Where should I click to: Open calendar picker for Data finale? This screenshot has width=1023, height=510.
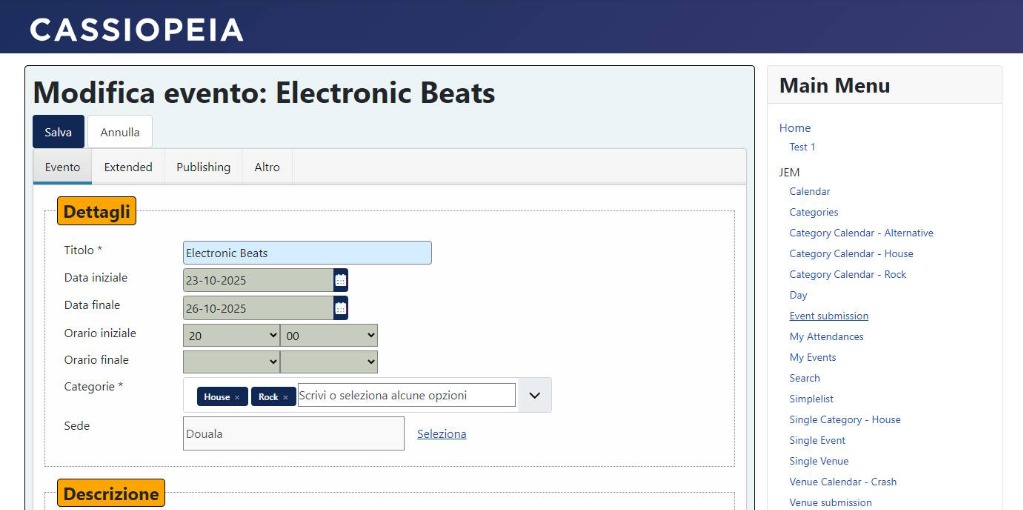[341, 308]
